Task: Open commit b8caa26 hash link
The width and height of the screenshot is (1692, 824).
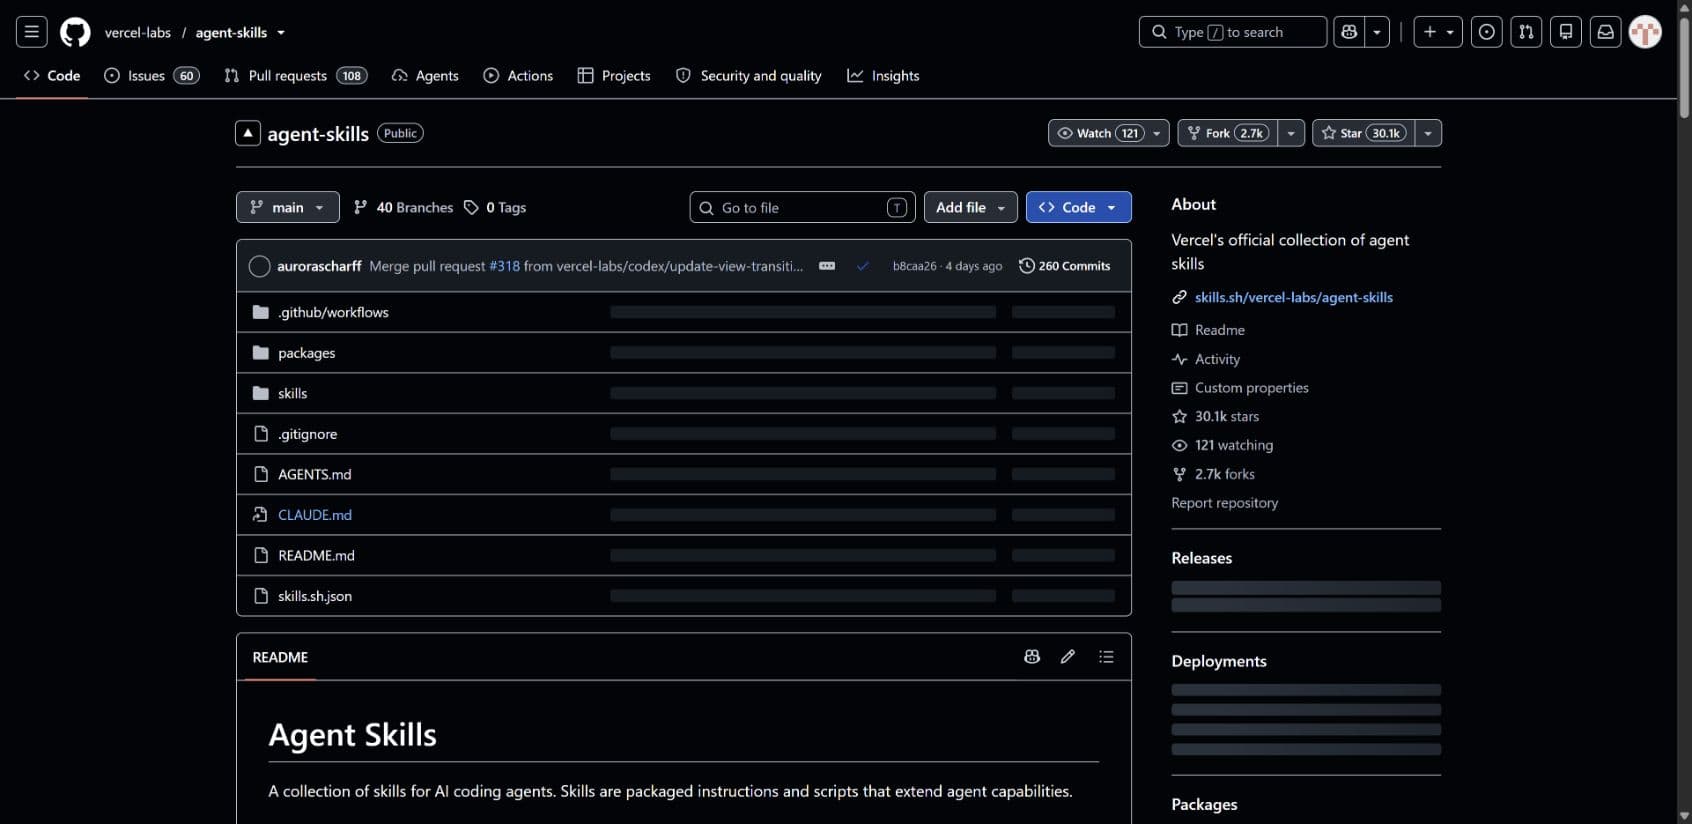Action: coord(914,266)
